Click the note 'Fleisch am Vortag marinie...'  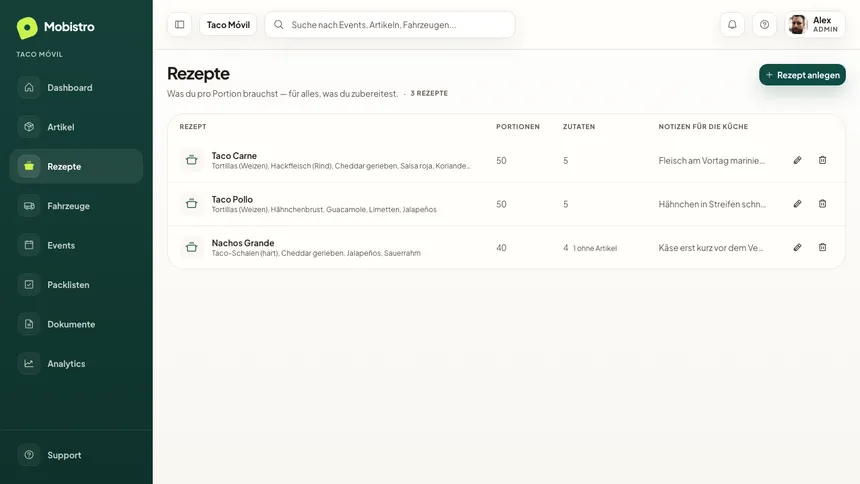pos(711,160)
